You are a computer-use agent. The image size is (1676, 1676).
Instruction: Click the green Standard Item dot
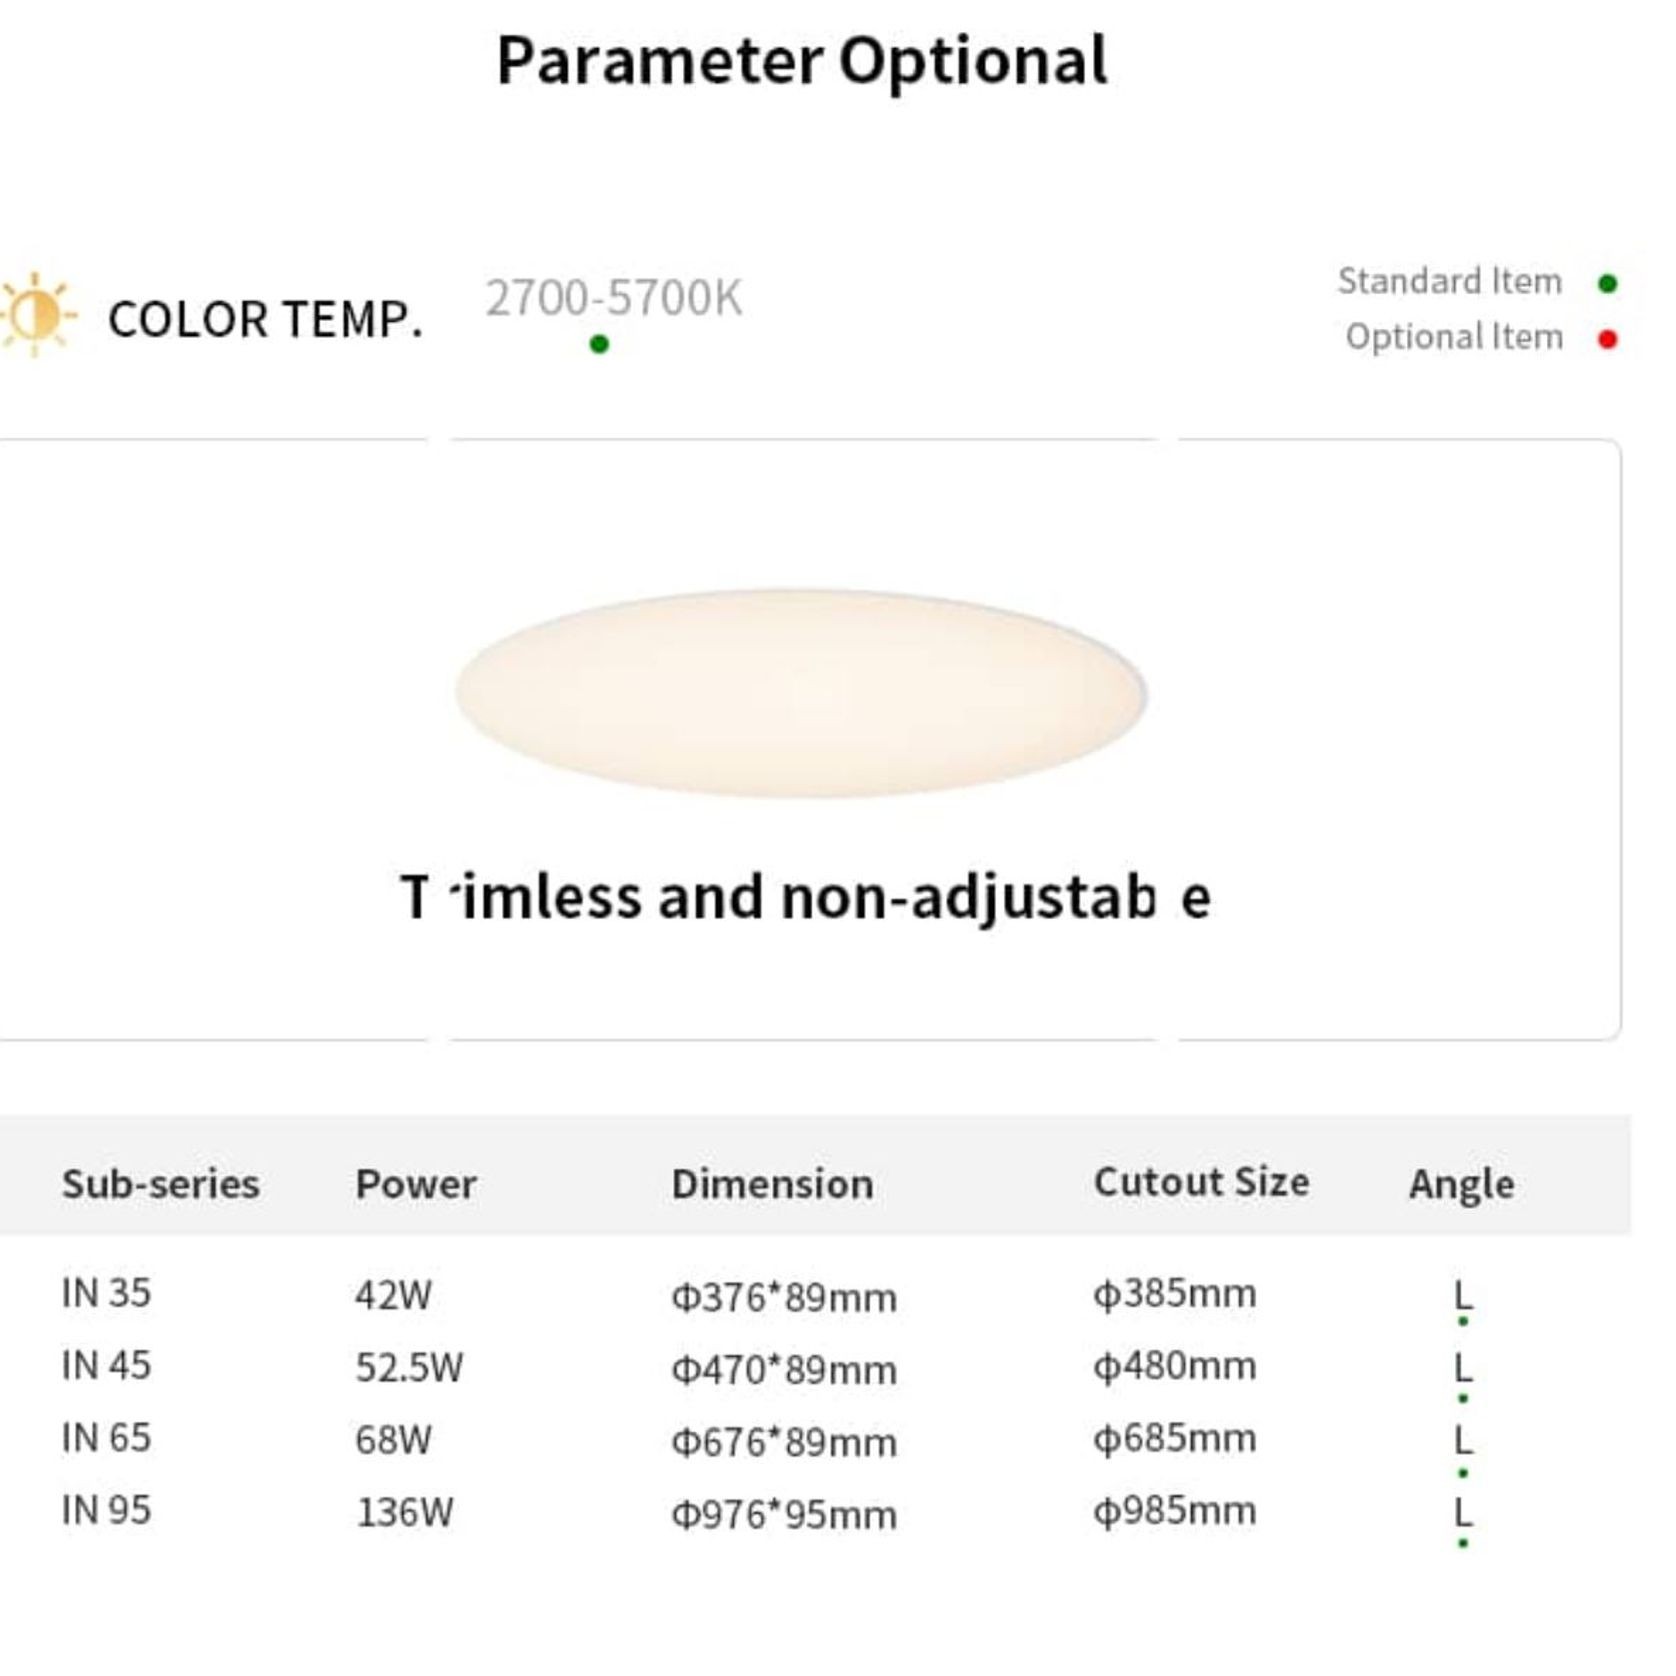click(1608, 284)
